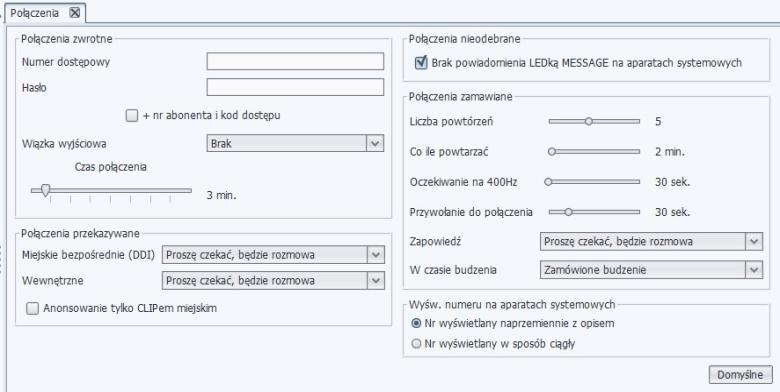Image resolution: width=780 pixels, height=392 pixels.
Task: Select 'Nr wyświetlany w sposób ciągły' radio
Action: (x=416, y=344)
